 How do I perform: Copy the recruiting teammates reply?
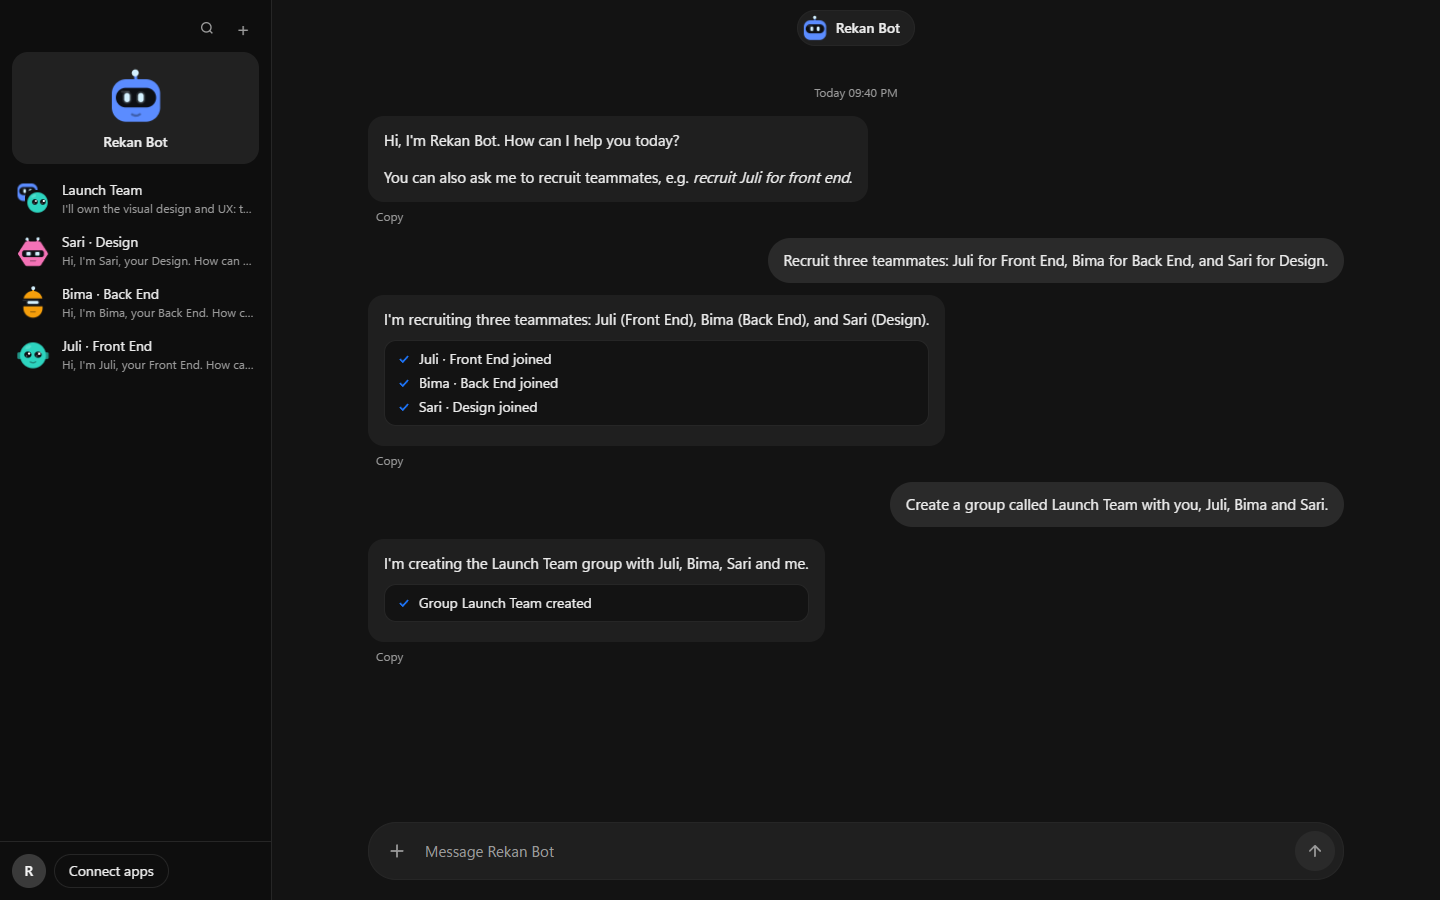click(x=389, y=461)
